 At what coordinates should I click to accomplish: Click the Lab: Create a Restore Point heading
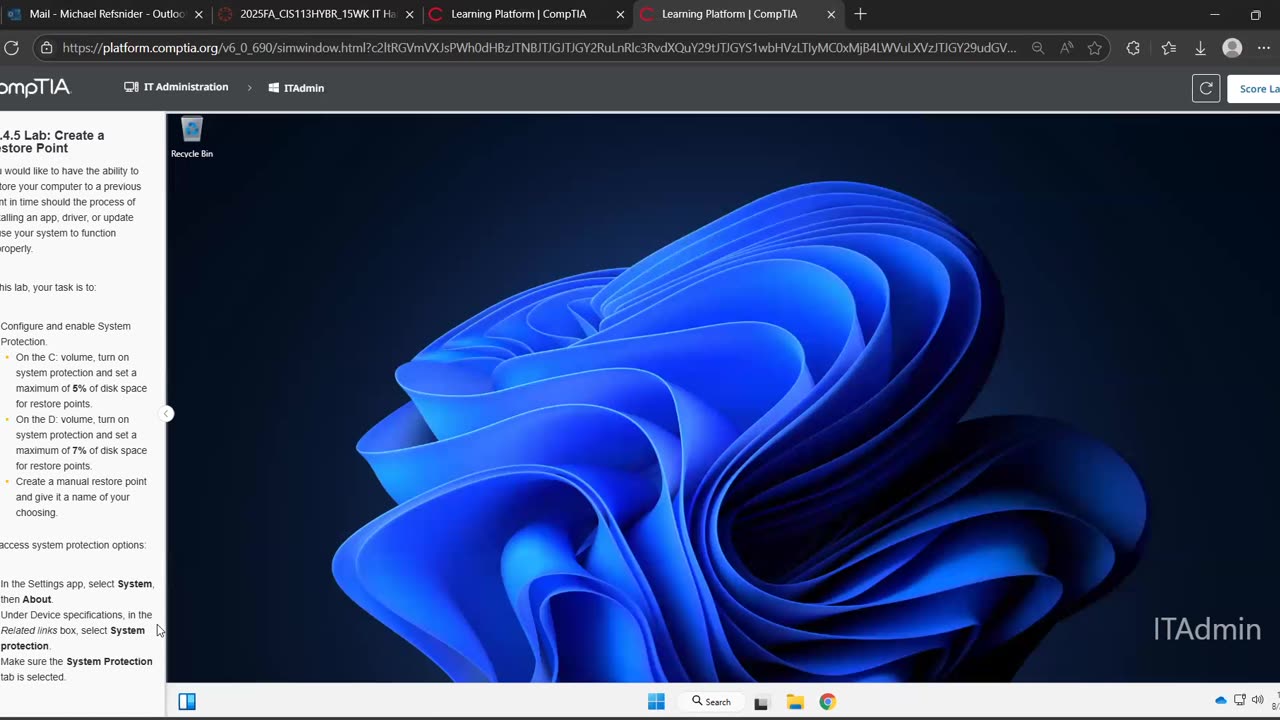click(52, 142)
